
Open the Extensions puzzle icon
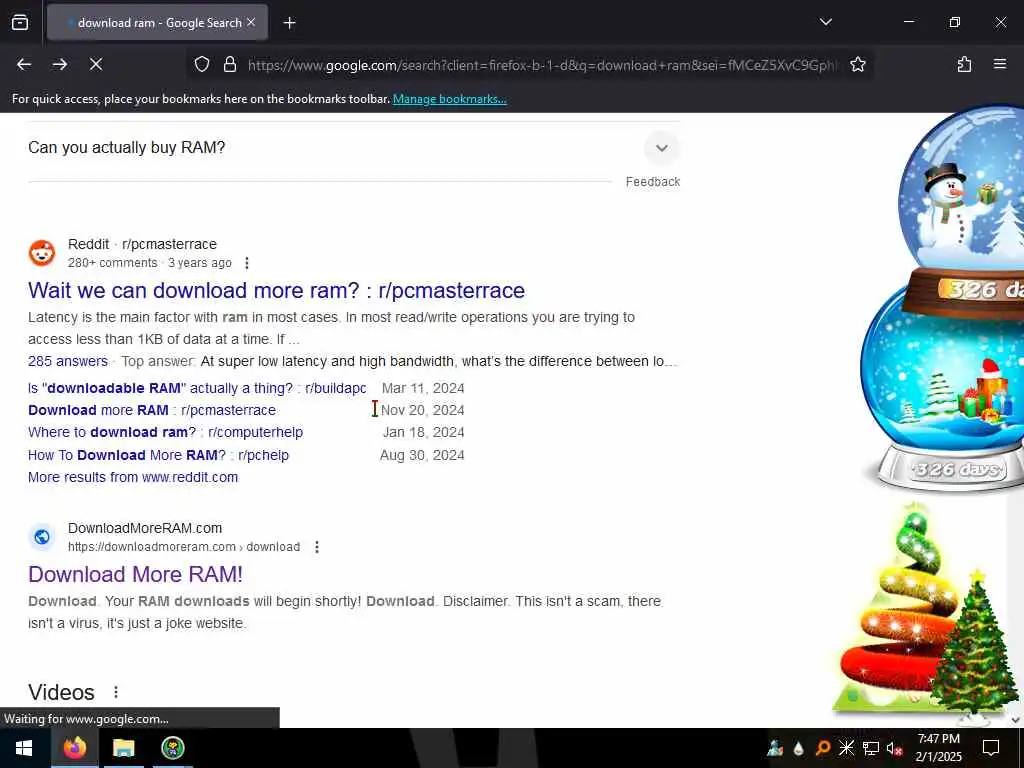point(964,64)
